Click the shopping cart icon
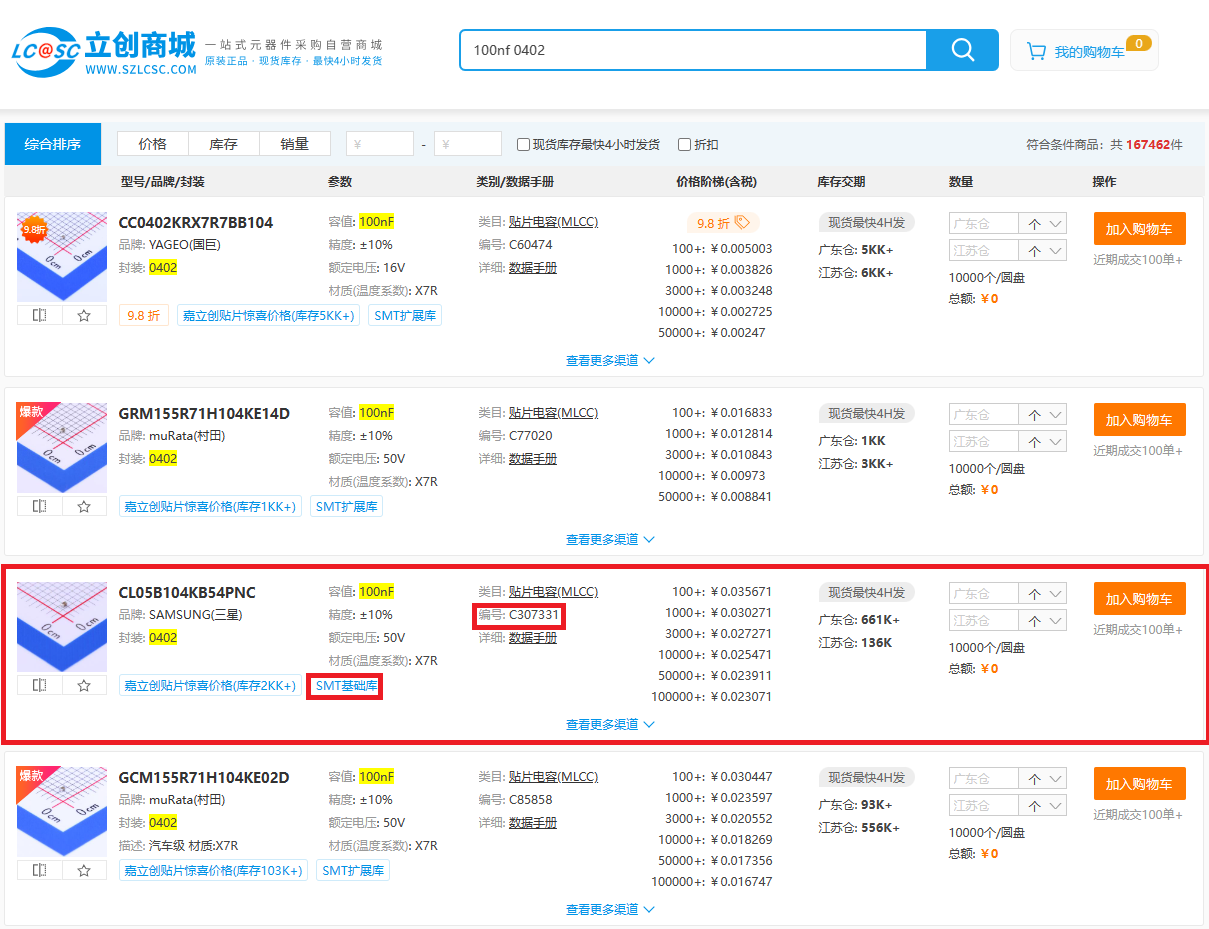The height and width of the screenshot is (929, 1209). pos(1036,51)
